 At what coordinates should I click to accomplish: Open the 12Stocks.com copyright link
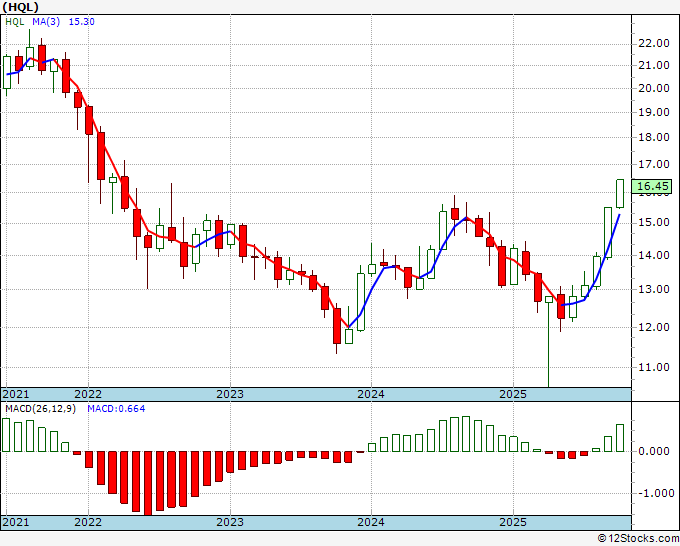(638, 538)
